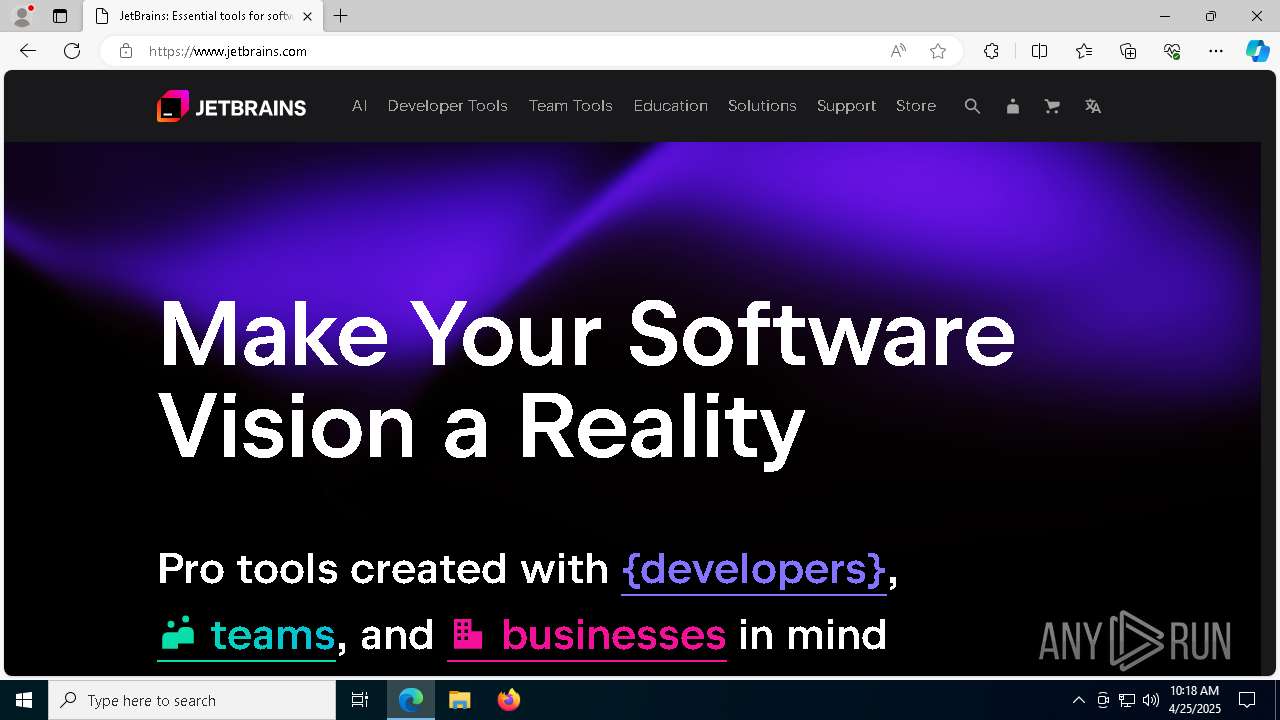
Task: Open the Store menu item
Action: pos(916,106)
